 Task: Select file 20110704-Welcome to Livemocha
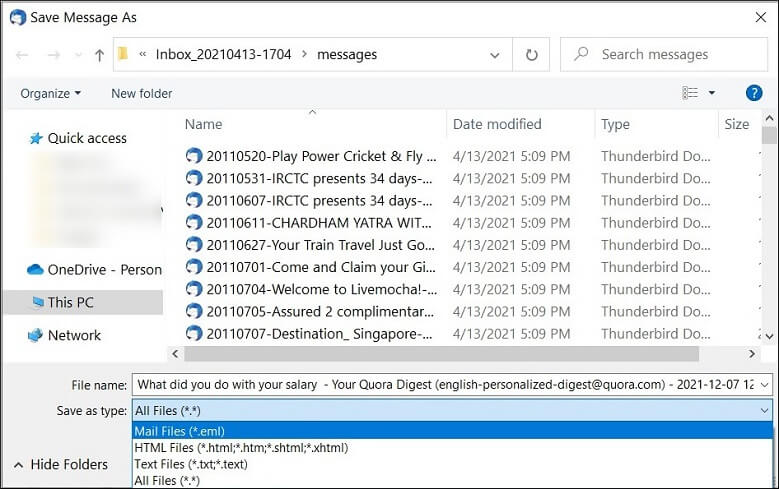322,289
